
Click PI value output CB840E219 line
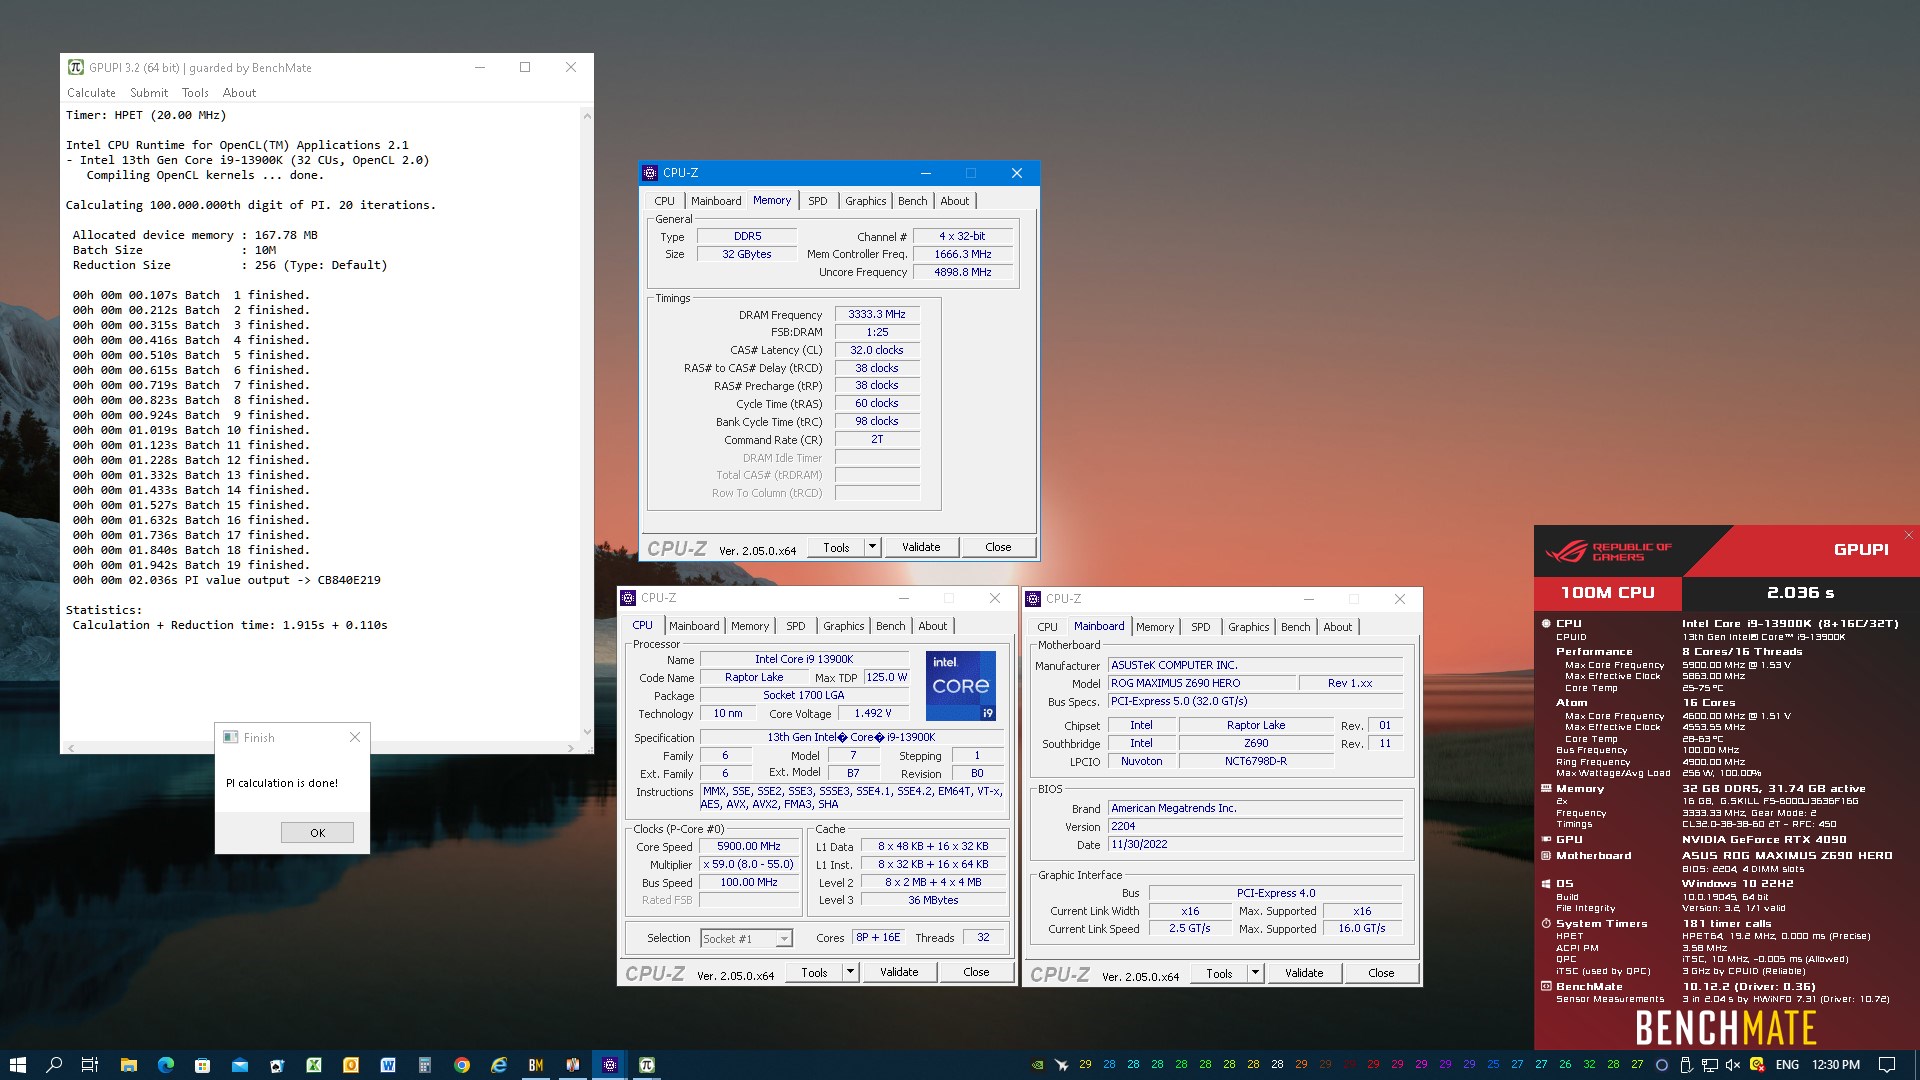pyautogui.click(x=226, y=580)
